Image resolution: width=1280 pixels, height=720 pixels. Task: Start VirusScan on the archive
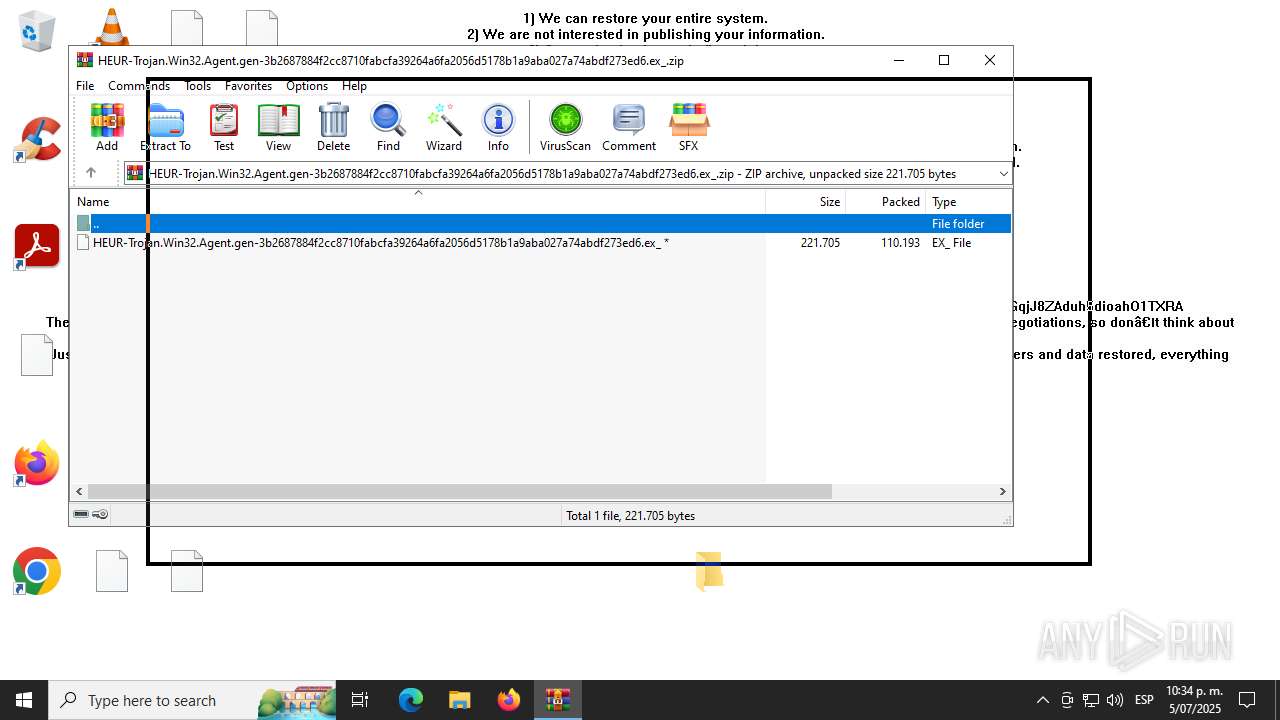click(565, 127)
